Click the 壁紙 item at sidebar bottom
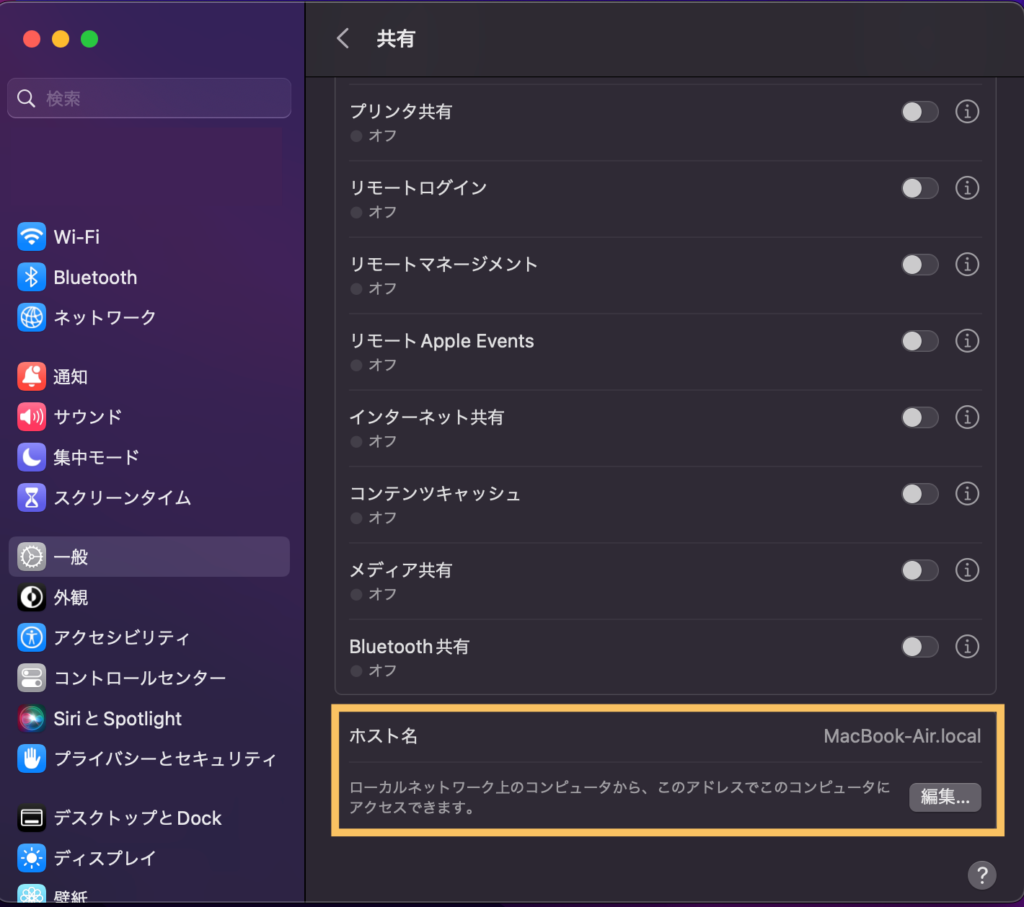The image size is (1024, 907). 149,895
